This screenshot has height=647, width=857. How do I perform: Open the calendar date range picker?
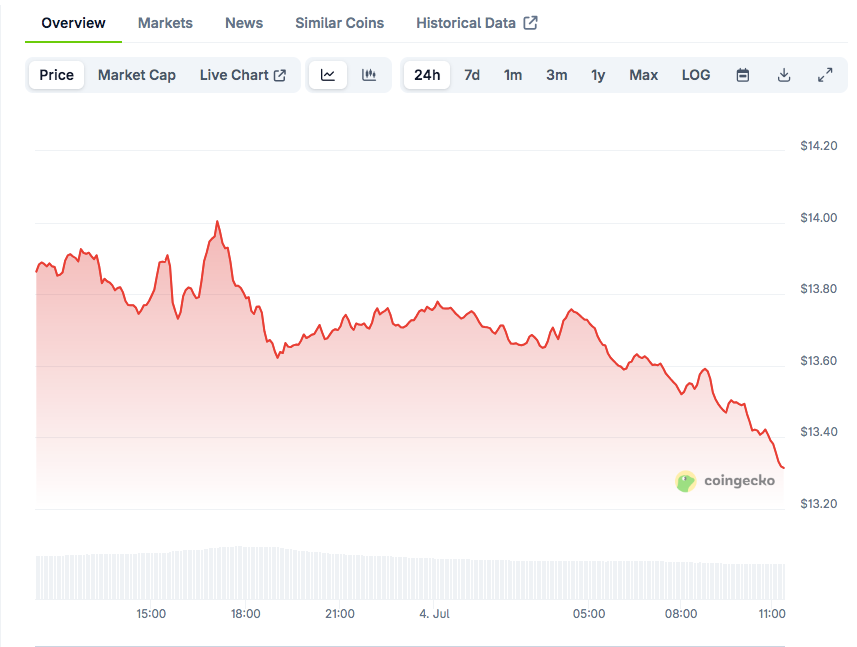[x=743, y=75]
